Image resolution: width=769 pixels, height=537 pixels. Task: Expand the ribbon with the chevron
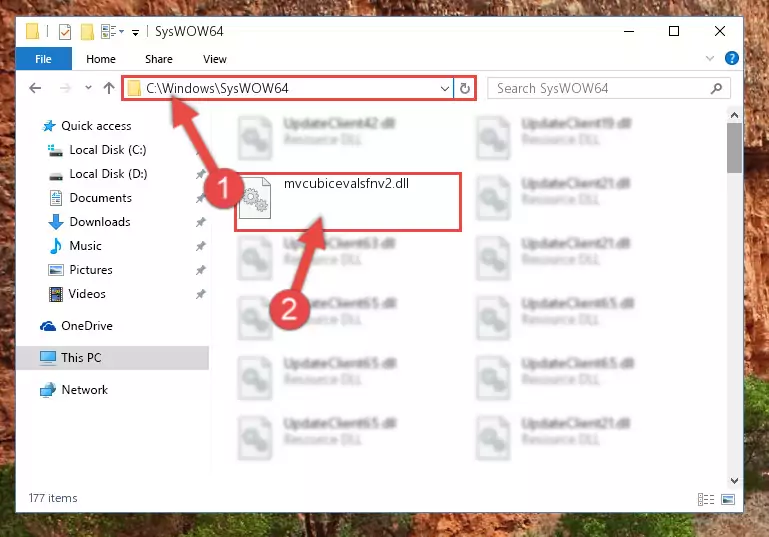pyautogui.click(x=710, y=58)
